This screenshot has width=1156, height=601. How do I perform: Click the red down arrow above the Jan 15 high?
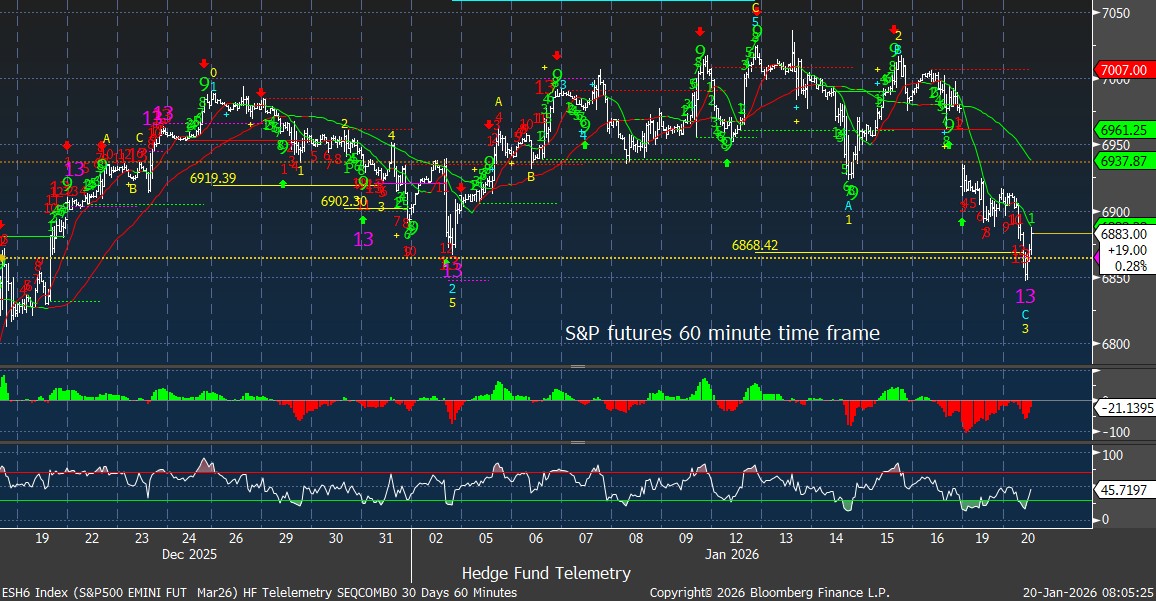tap(893, 30)
